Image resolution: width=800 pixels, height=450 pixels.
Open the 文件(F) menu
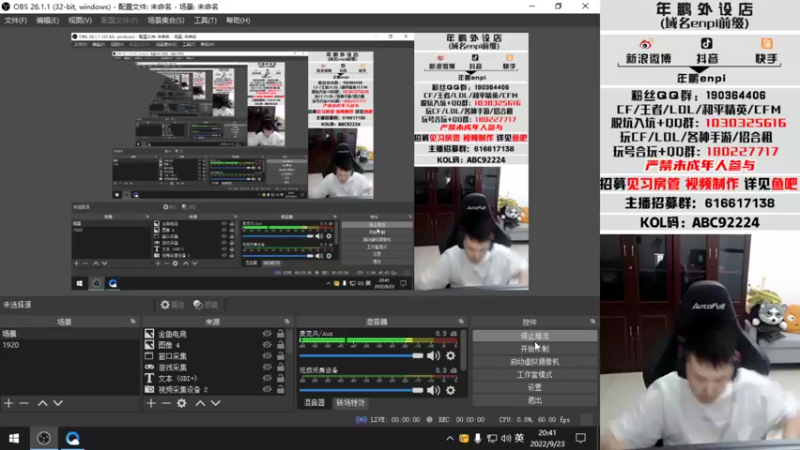point(16,20)
